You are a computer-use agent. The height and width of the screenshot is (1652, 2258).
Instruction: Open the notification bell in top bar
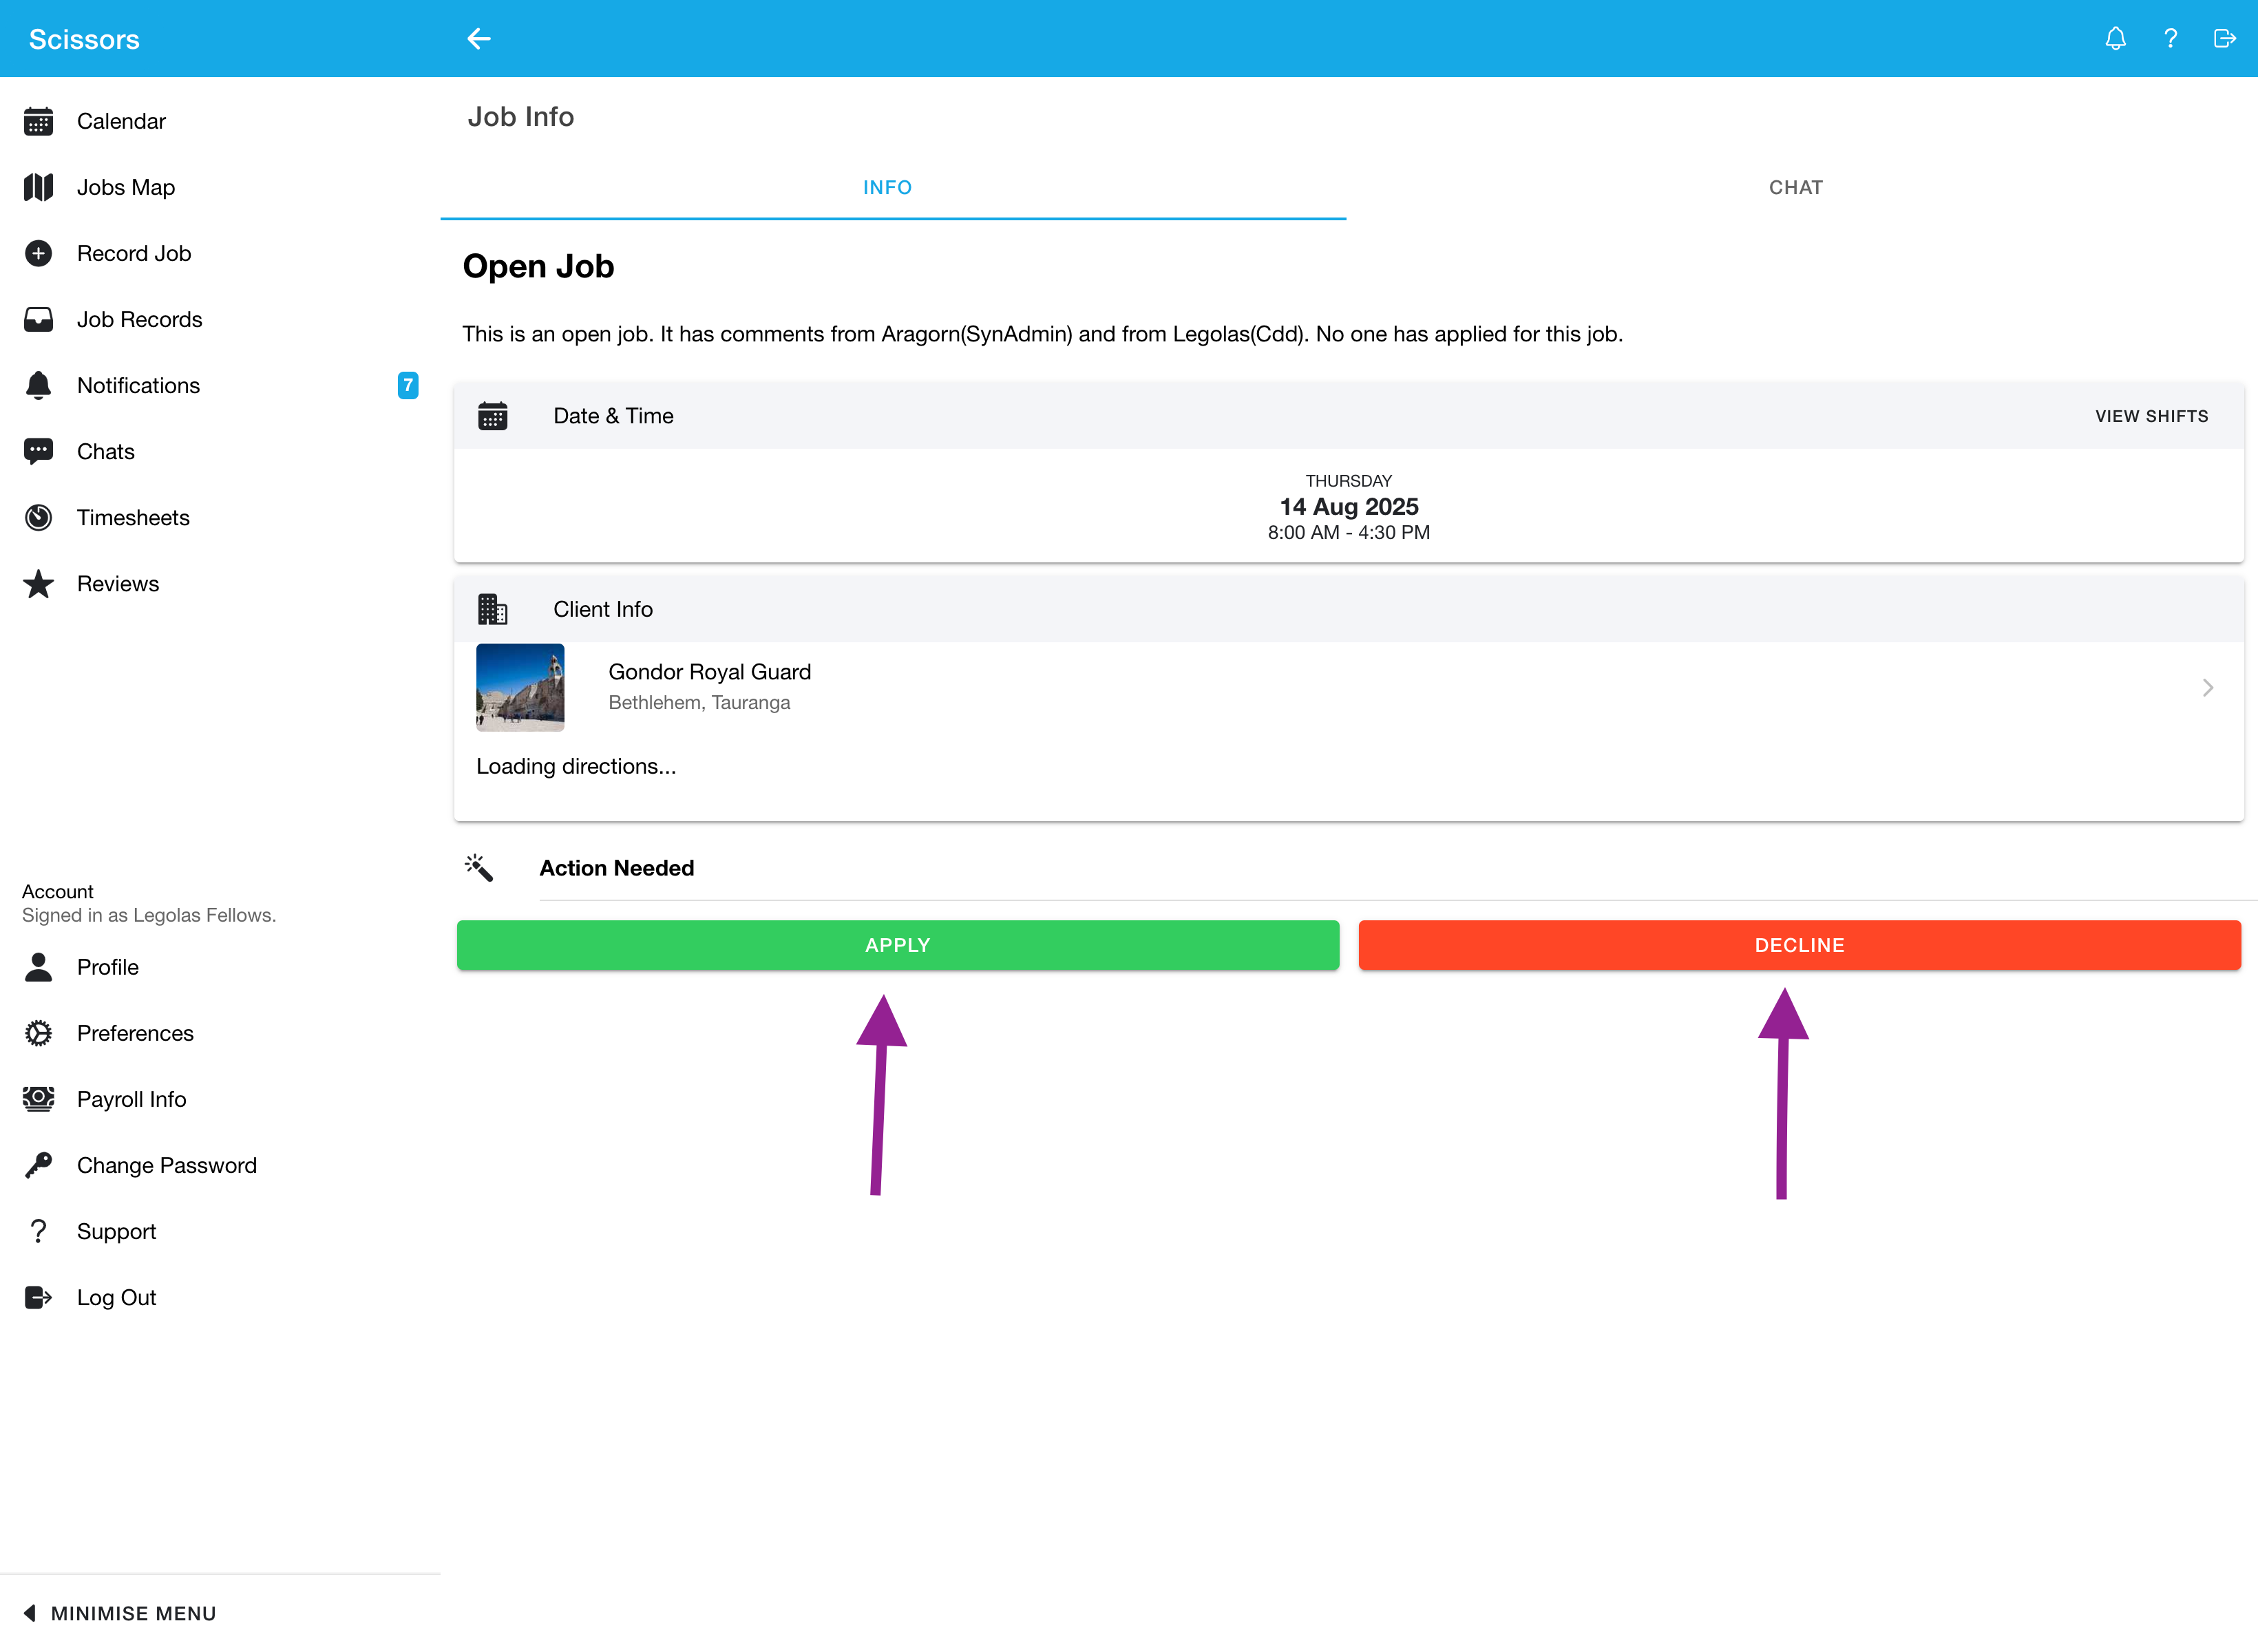[2115, 39]
